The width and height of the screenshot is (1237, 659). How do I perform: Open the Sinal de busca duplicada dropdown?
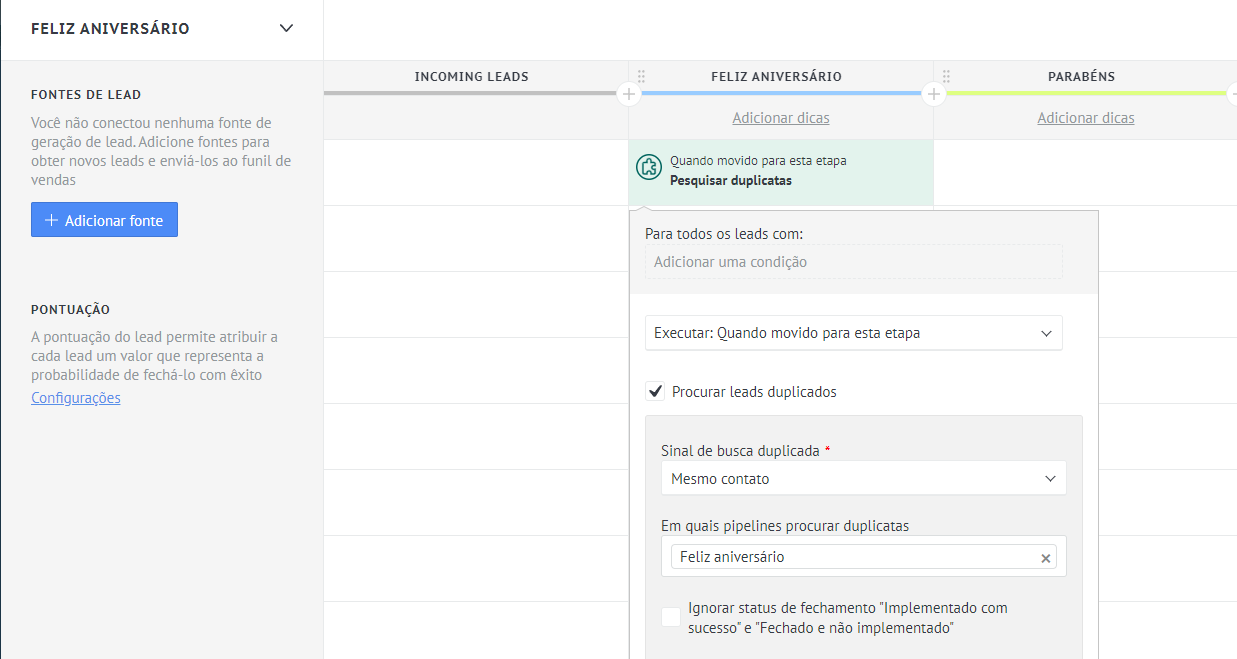click(863, 479)
